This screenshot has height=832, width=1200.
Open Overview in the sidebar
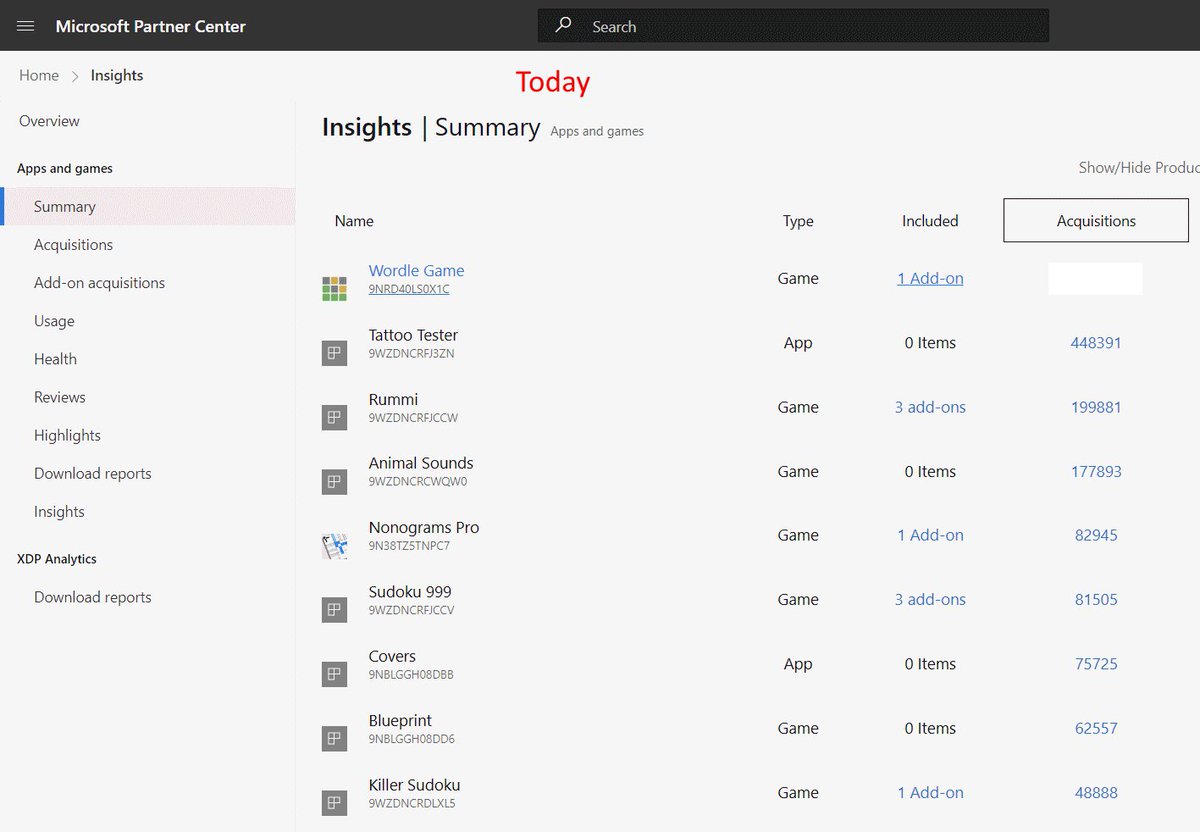click(x=49, y=121)
